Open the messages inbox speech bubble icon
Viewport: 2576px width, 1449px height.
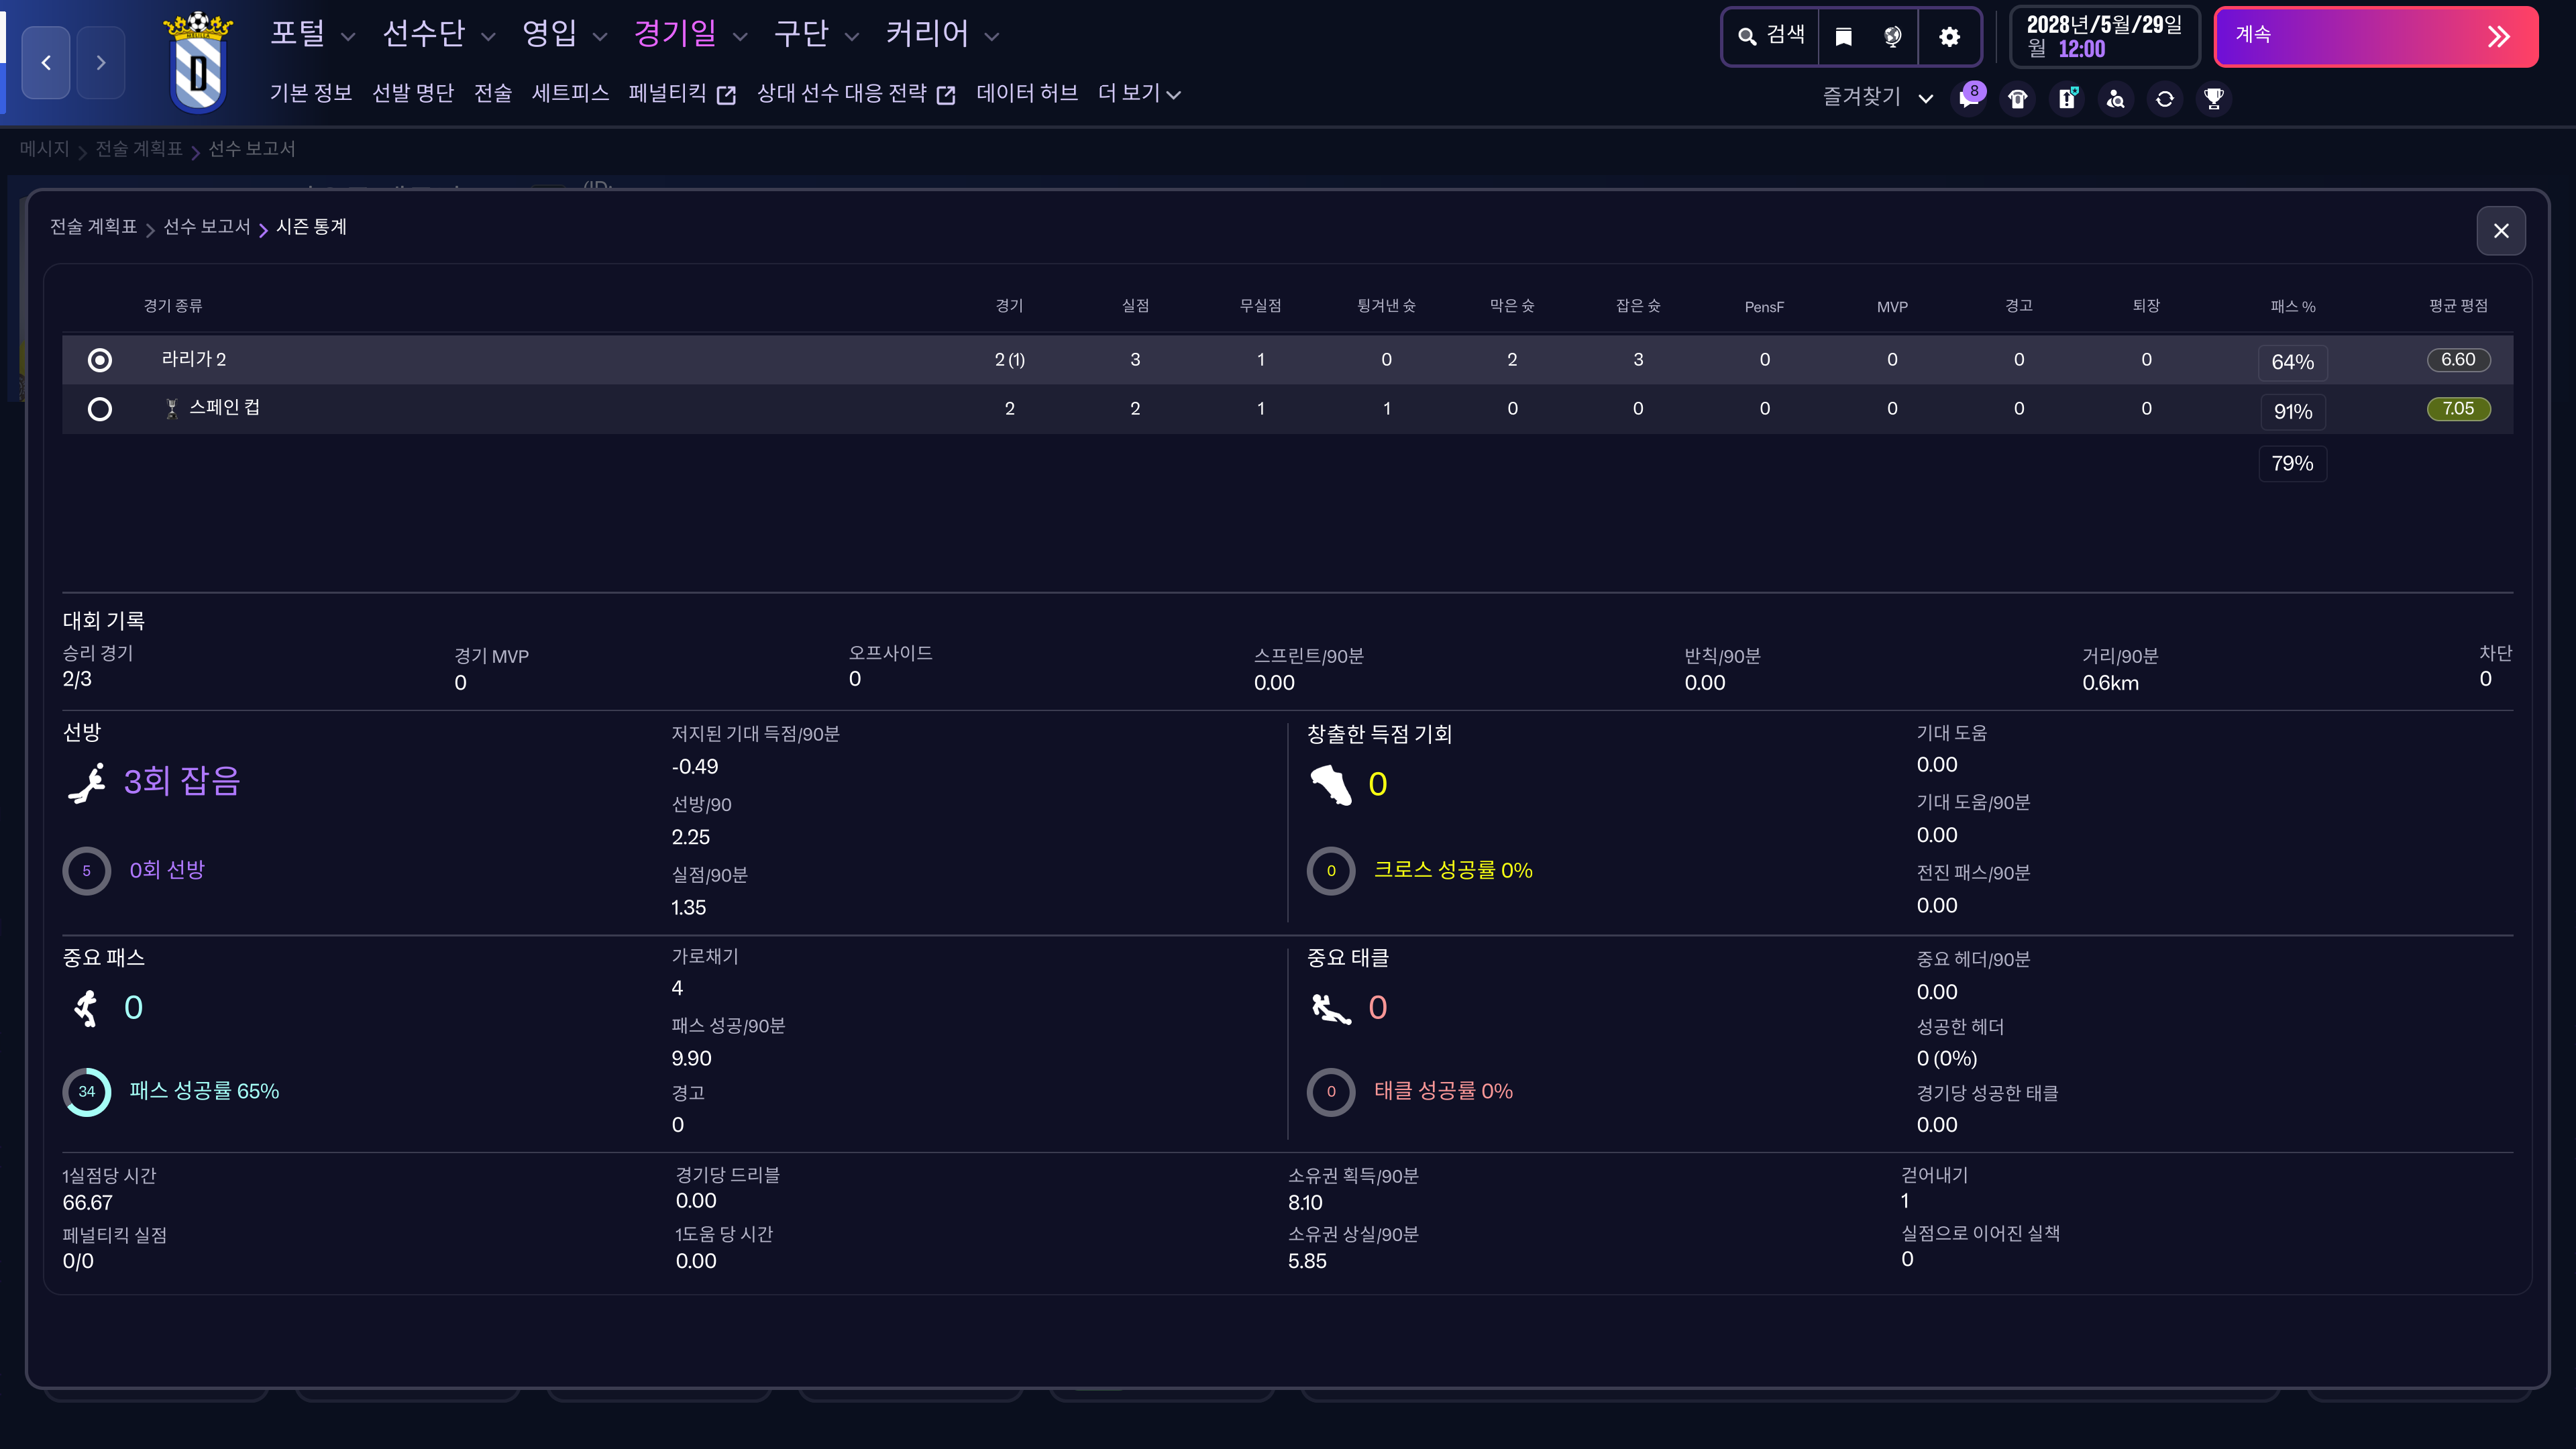coord(1968,99)
